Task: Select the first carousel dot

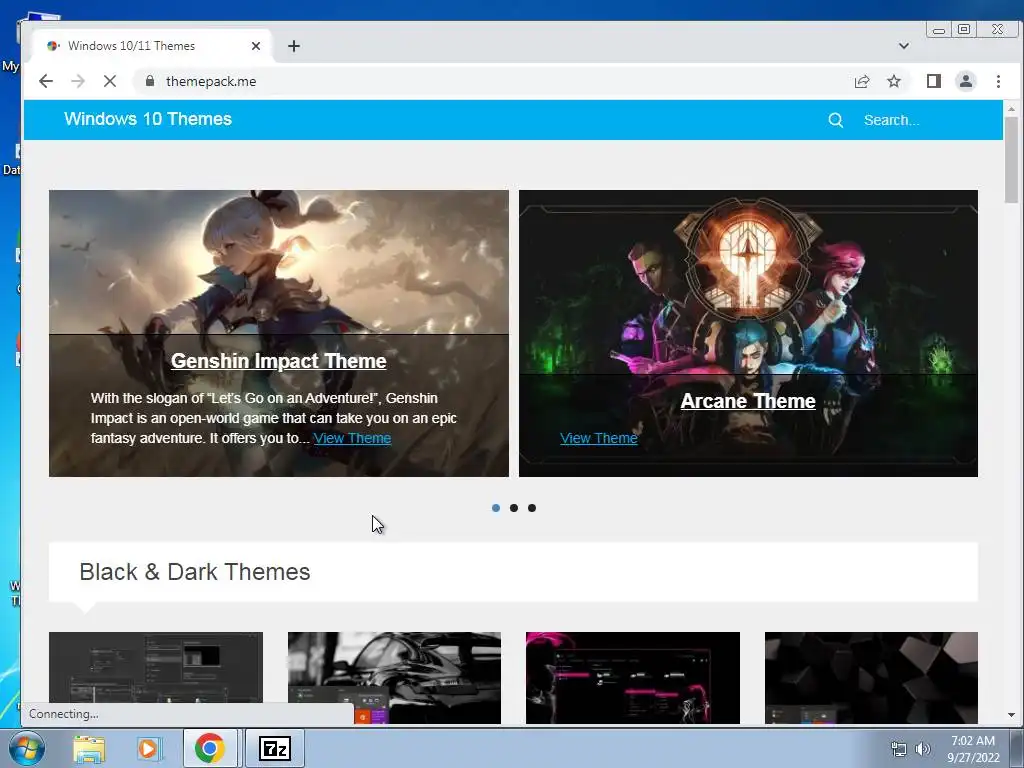Action: pos(496,508)
